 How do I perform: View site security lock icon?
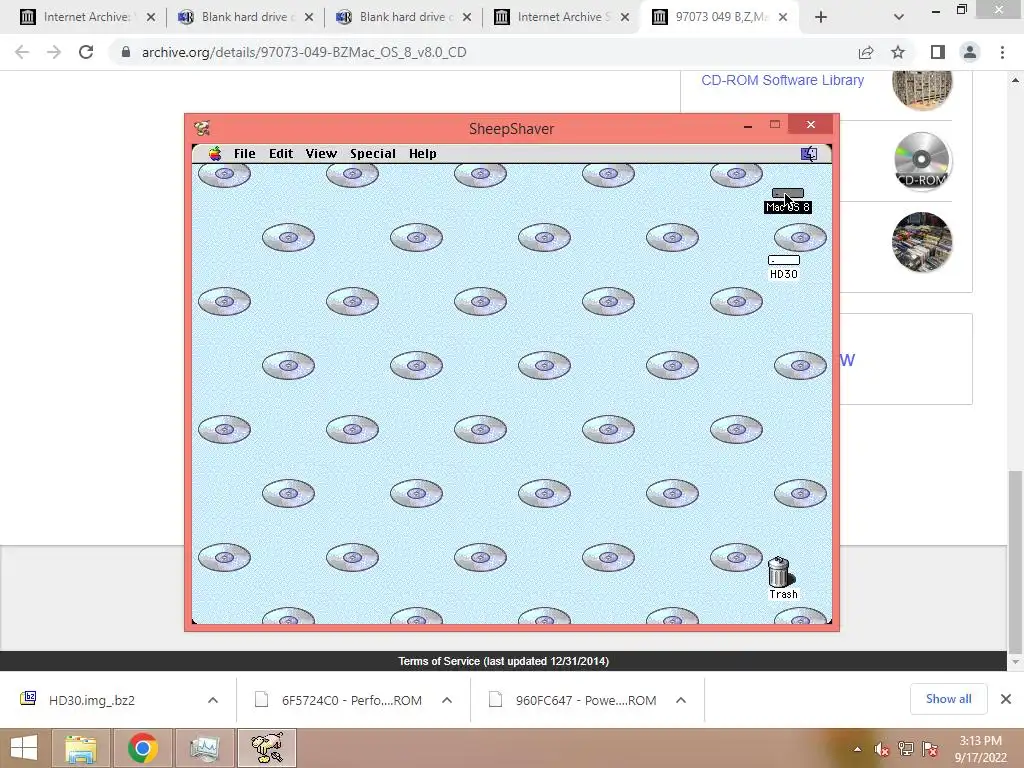(x=125, y=52)
